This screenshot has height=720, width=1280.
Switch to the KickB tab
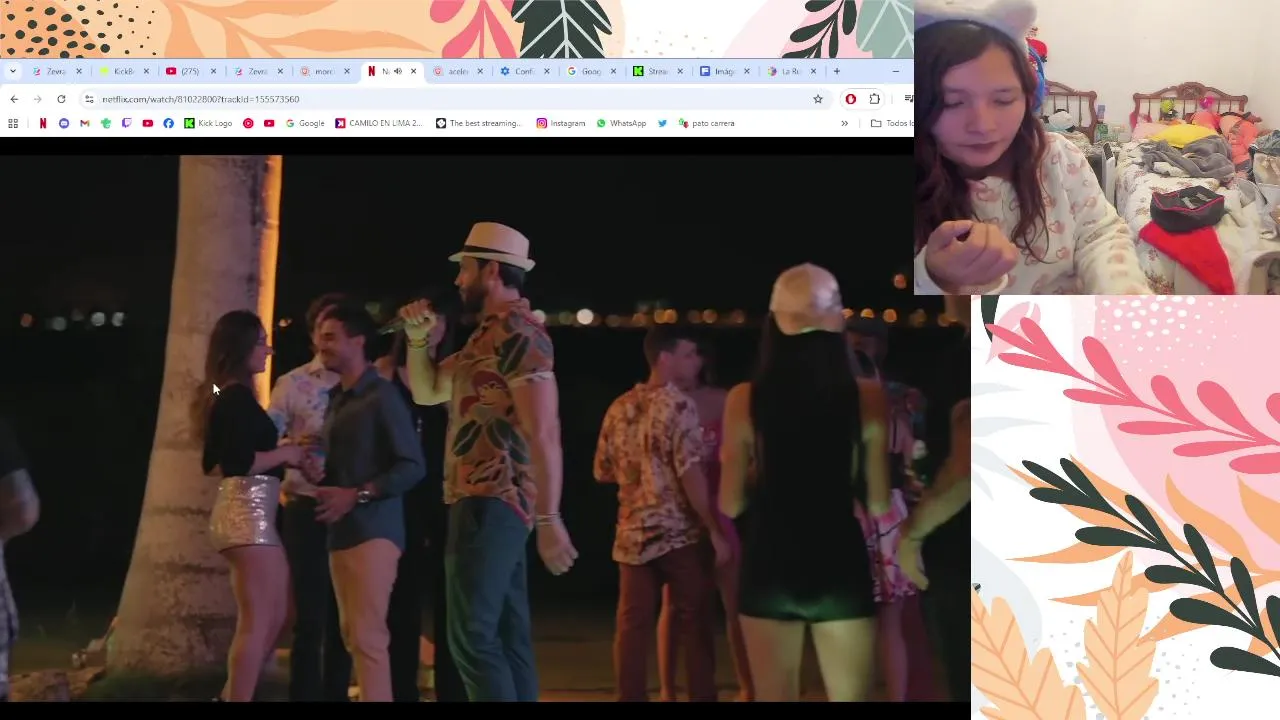[124, 71]
